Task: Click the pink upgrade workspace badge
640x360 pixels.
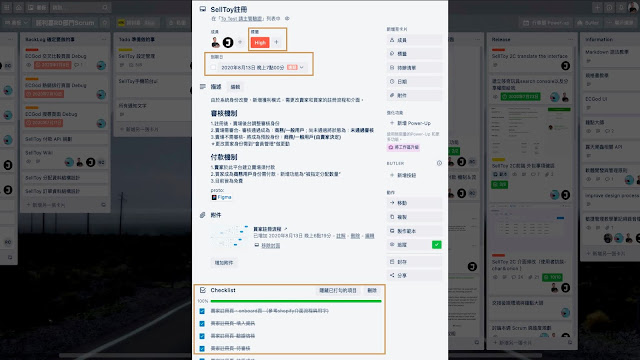Action: point(403,147)
